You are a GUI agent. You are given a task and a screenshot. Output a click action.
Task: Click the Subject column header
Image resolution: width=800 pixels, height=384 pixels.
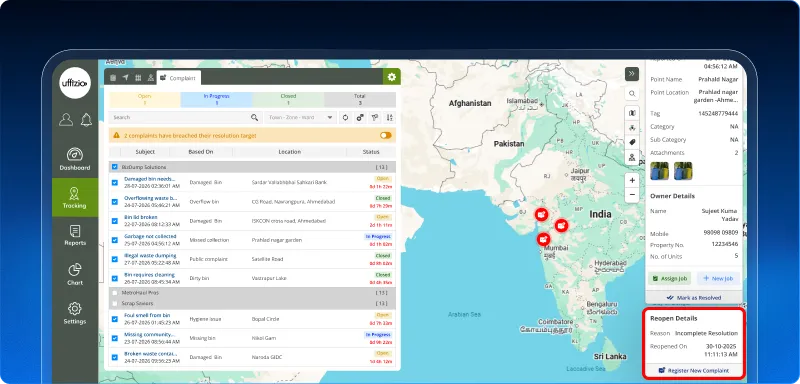[x=145, y=152]
